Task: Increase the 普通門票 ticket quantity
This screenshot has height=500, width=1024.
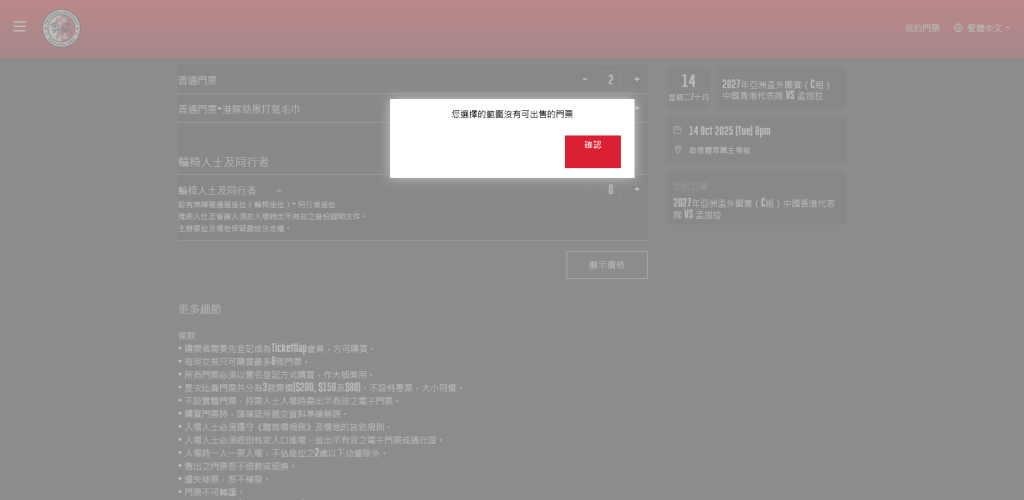Action: [637, 80]
